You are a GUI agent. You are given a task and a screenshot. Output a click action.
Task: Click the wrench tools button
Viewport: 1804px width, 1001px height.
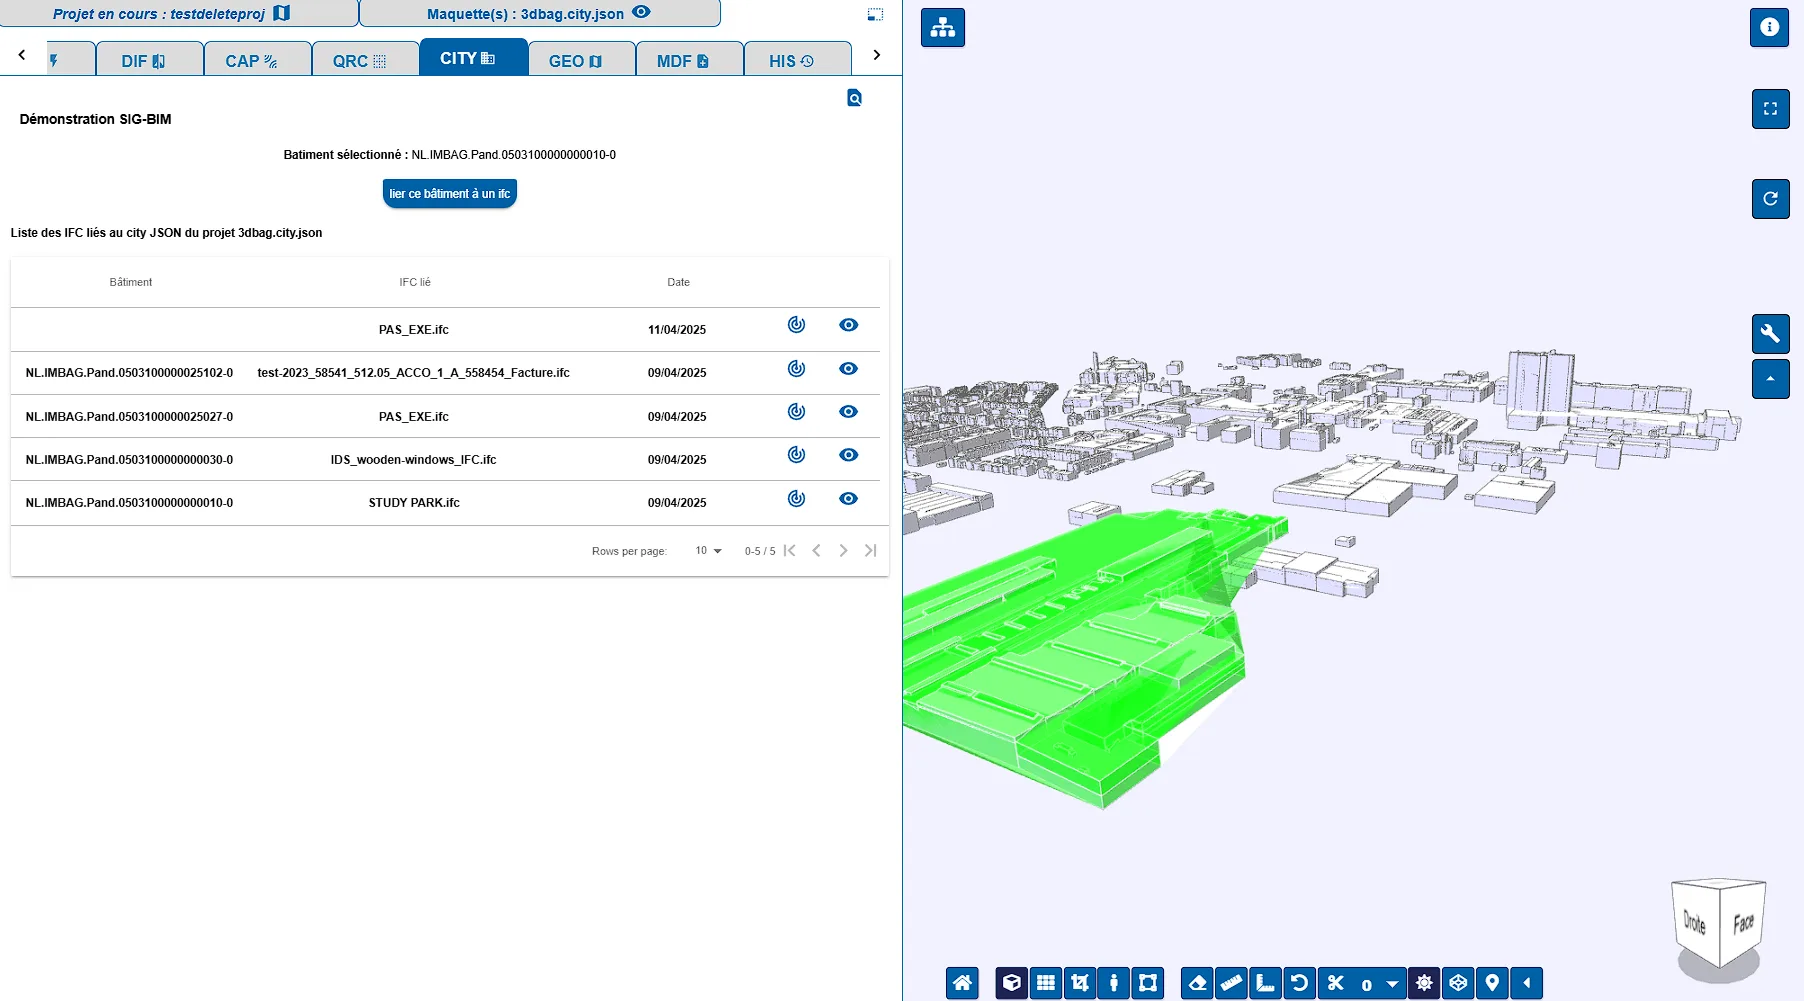(x=1770, y=333)
